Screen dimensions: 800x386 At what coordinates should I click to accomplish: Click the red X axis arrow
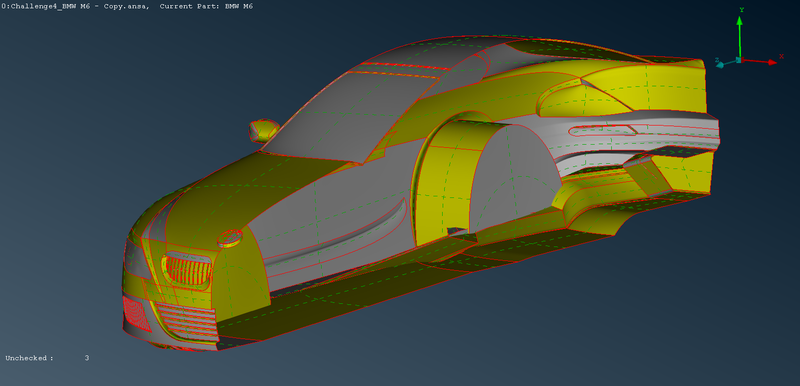click(x=759, y=61)
